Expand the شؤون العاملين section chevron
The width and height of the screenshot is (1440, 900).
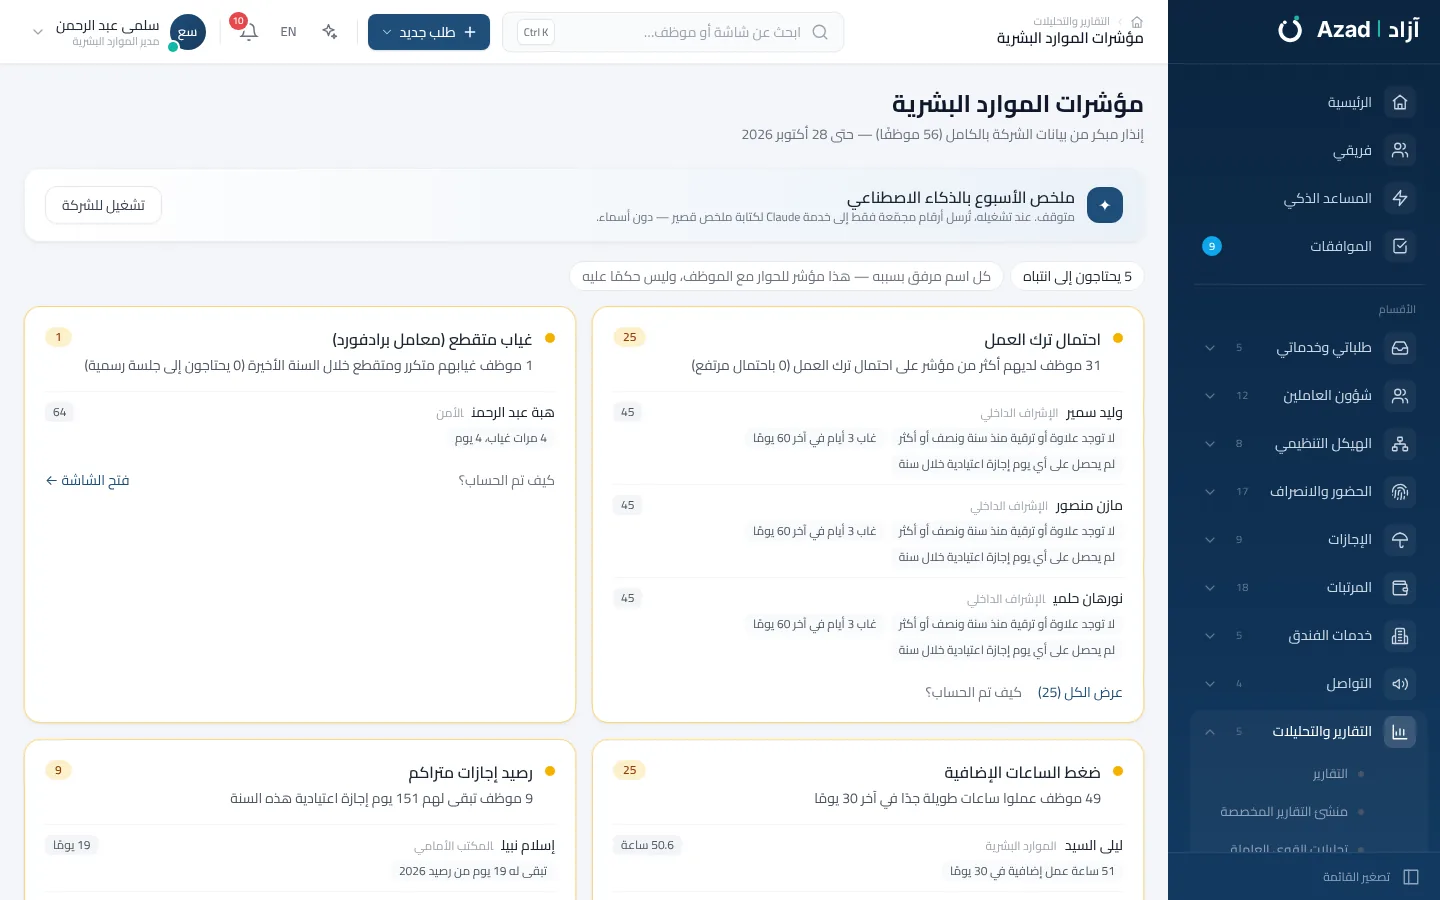point(1210,396)
